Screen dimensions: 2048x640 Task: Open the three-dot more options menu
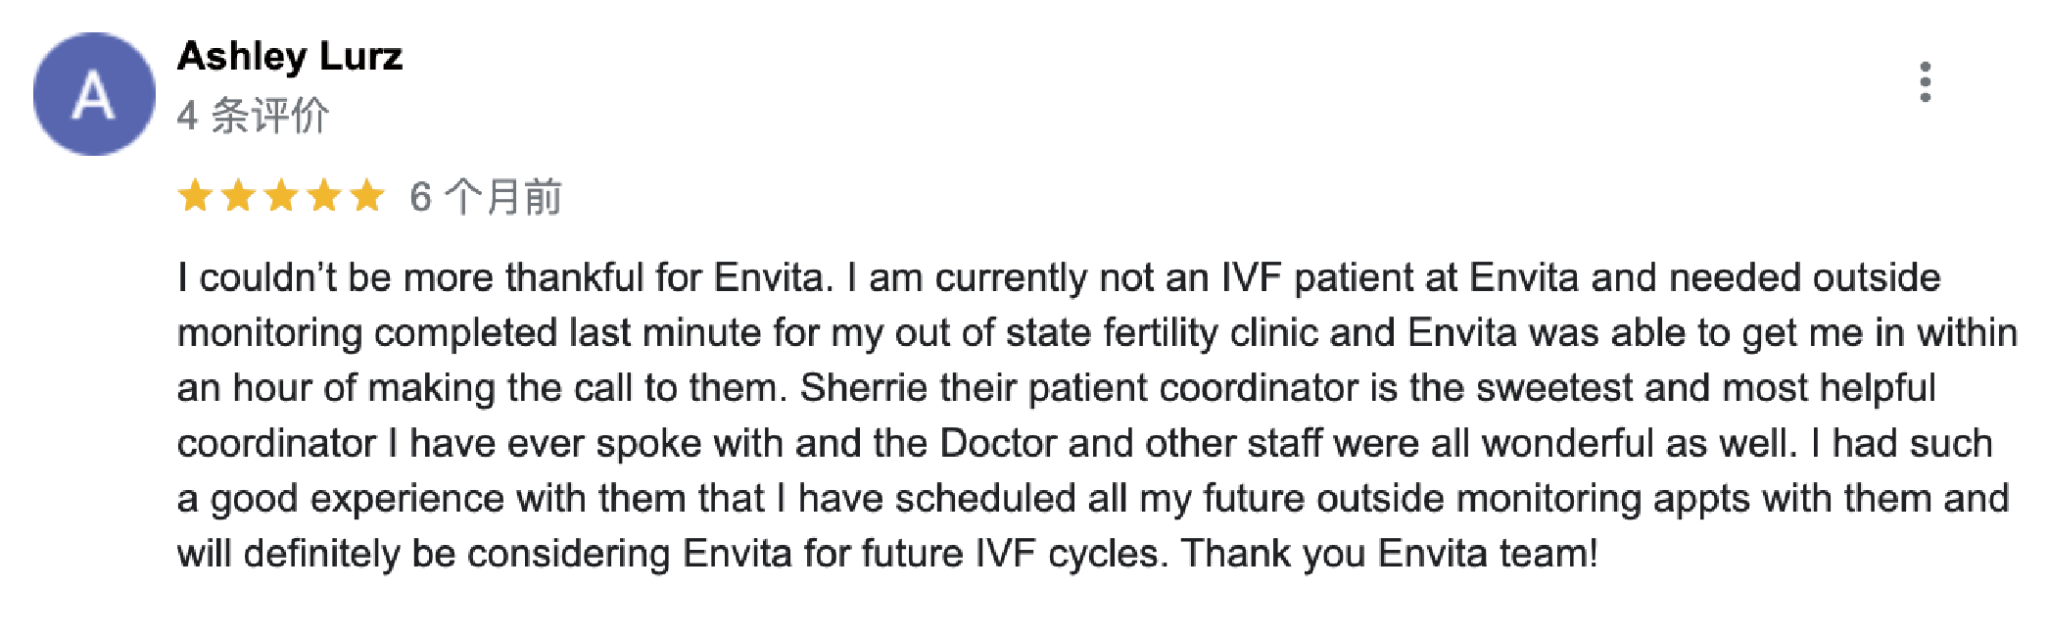coord(1924,82)
